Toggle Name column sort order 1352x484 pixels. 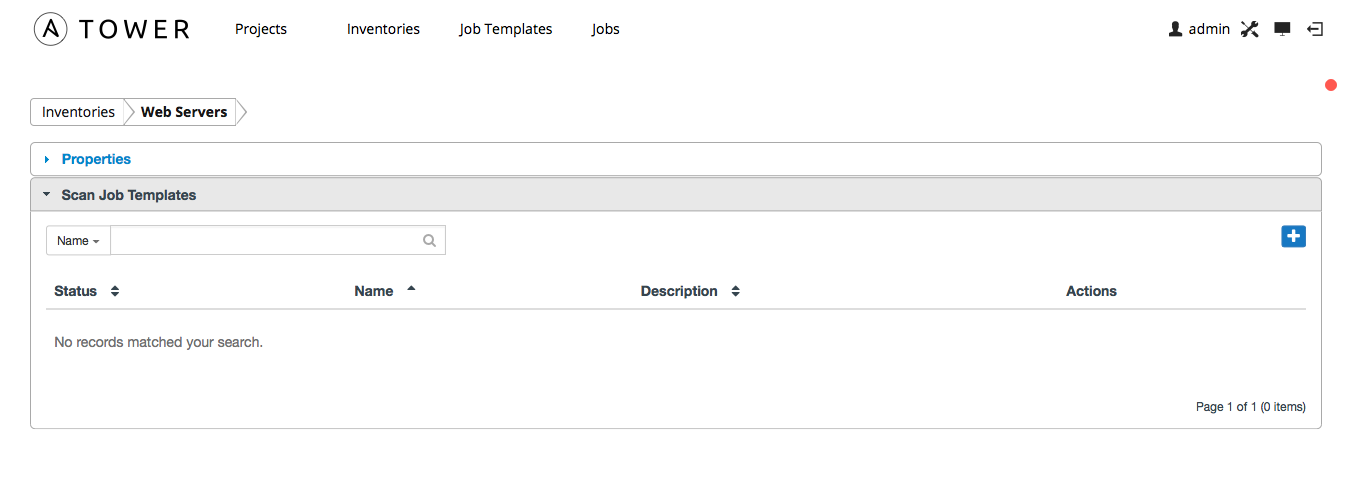click(x=411, y=288)
